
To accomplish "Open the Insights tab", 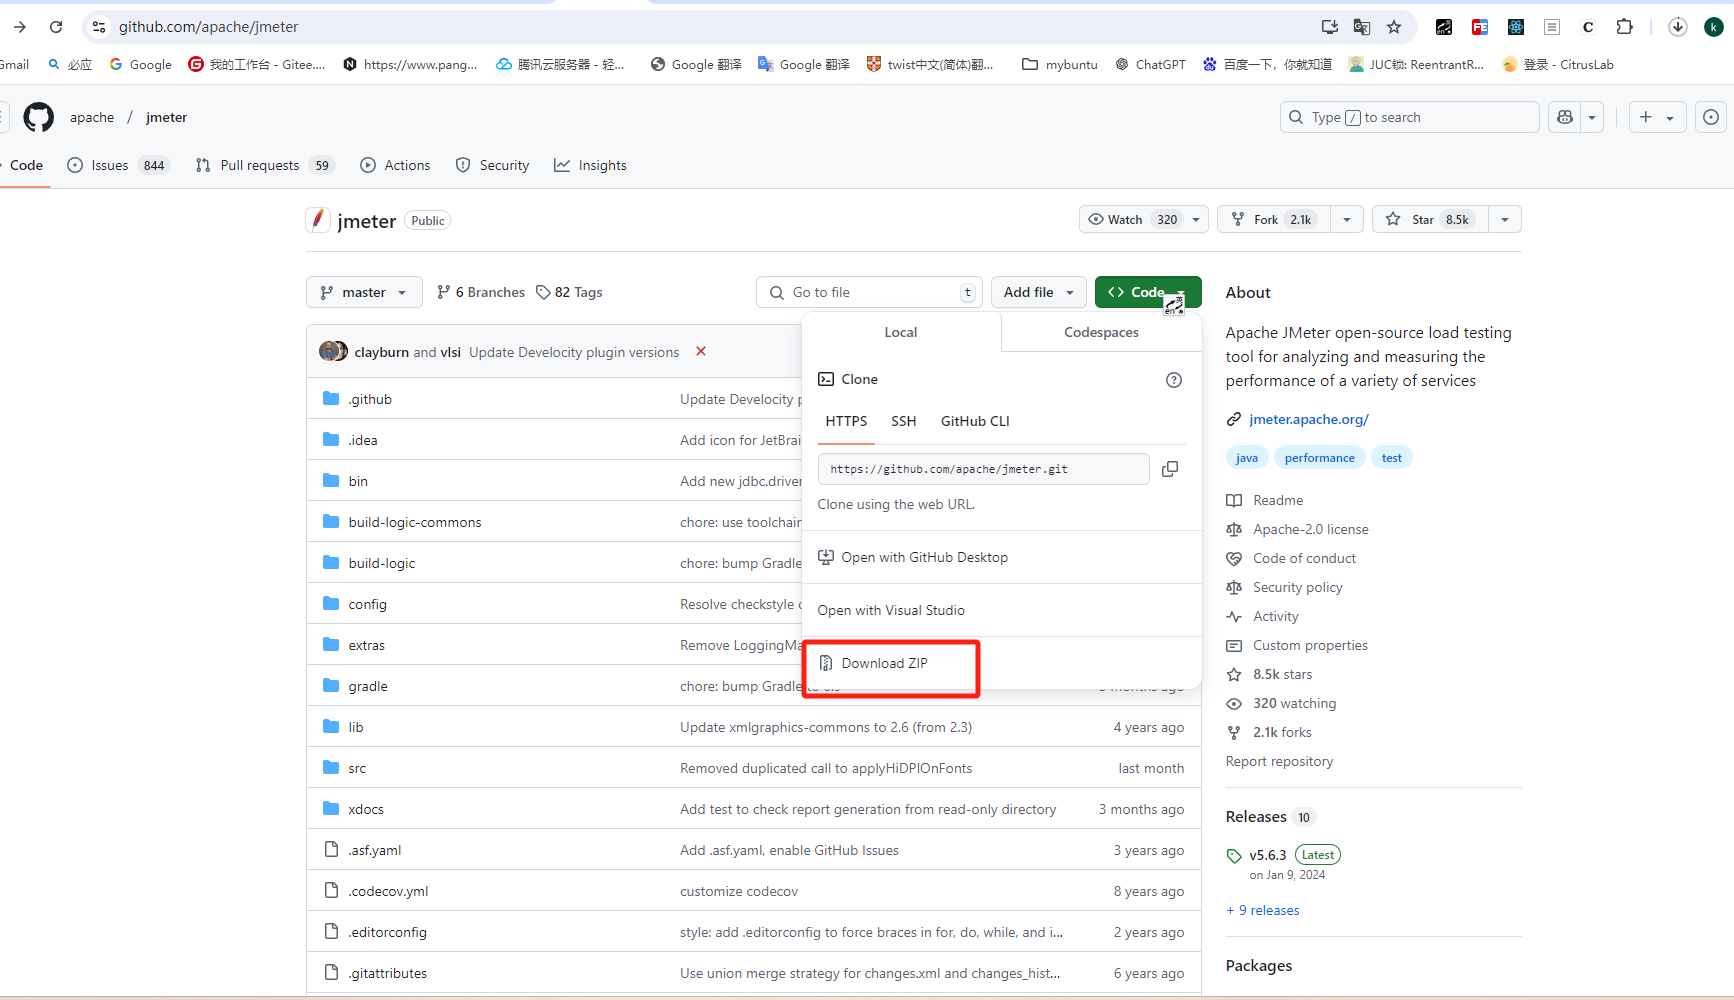I will click(590, 165).
